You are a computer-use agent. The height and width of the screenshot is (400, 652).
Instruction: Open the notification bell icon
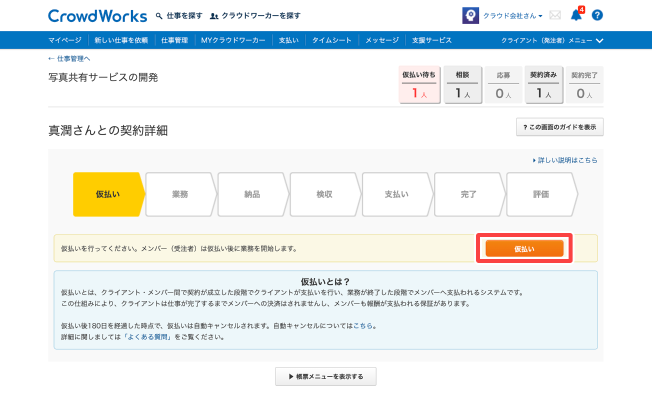coord(576,16)
